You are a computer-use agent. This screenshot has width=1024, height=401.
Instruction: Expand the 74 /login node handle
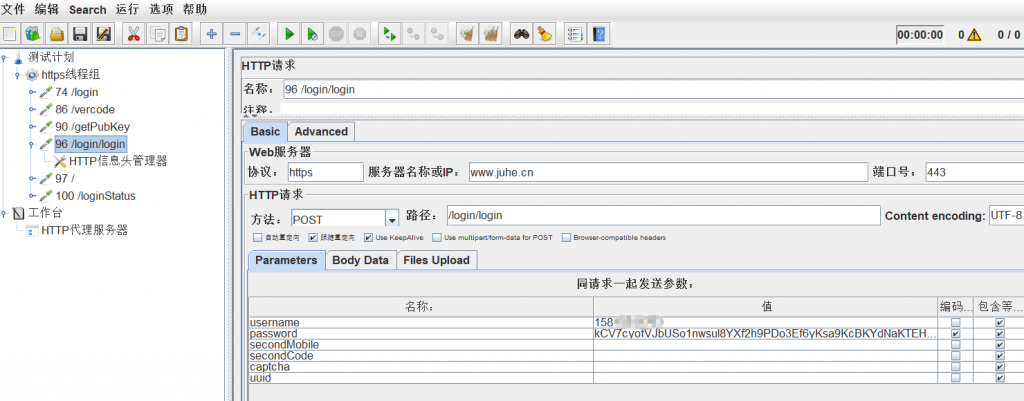[x=31, y=92]
